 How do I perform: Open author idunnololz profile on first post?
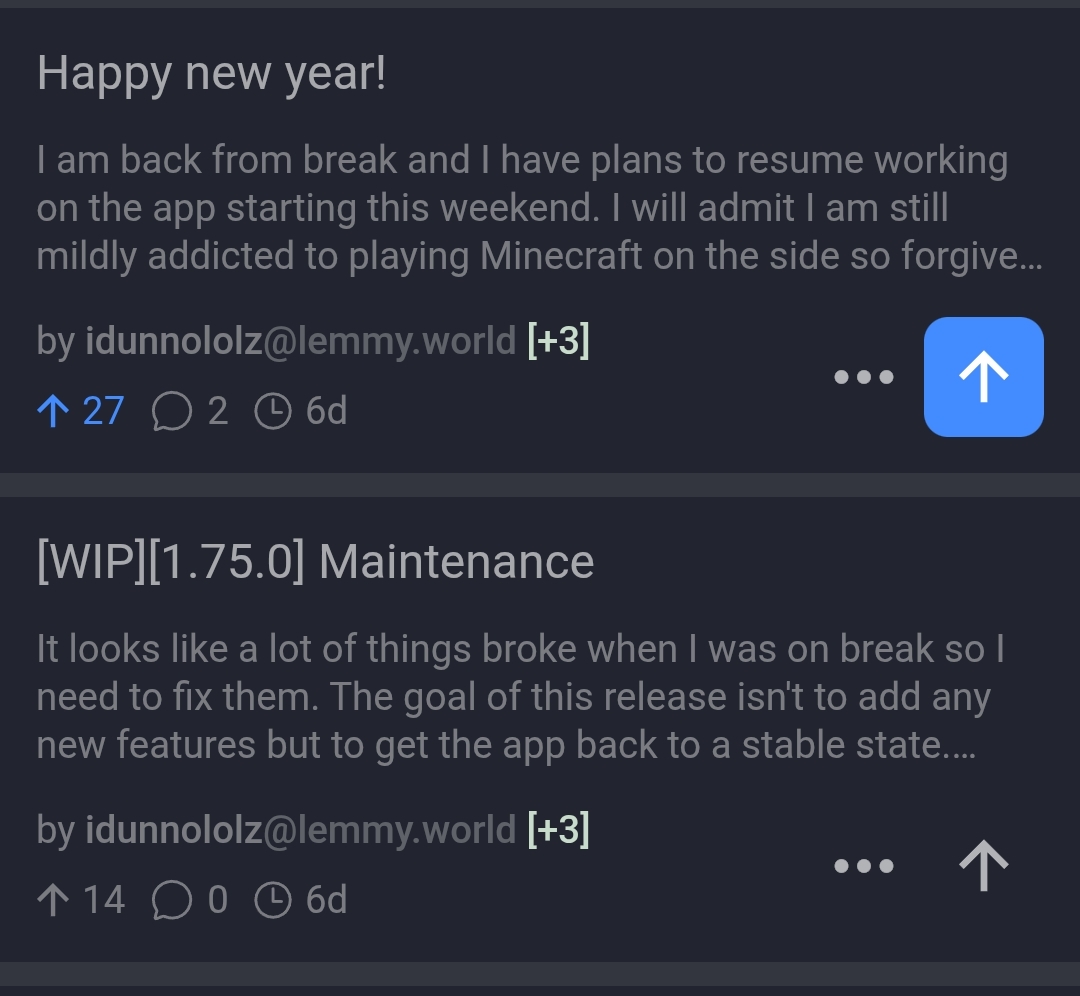[x=300, y=342]
